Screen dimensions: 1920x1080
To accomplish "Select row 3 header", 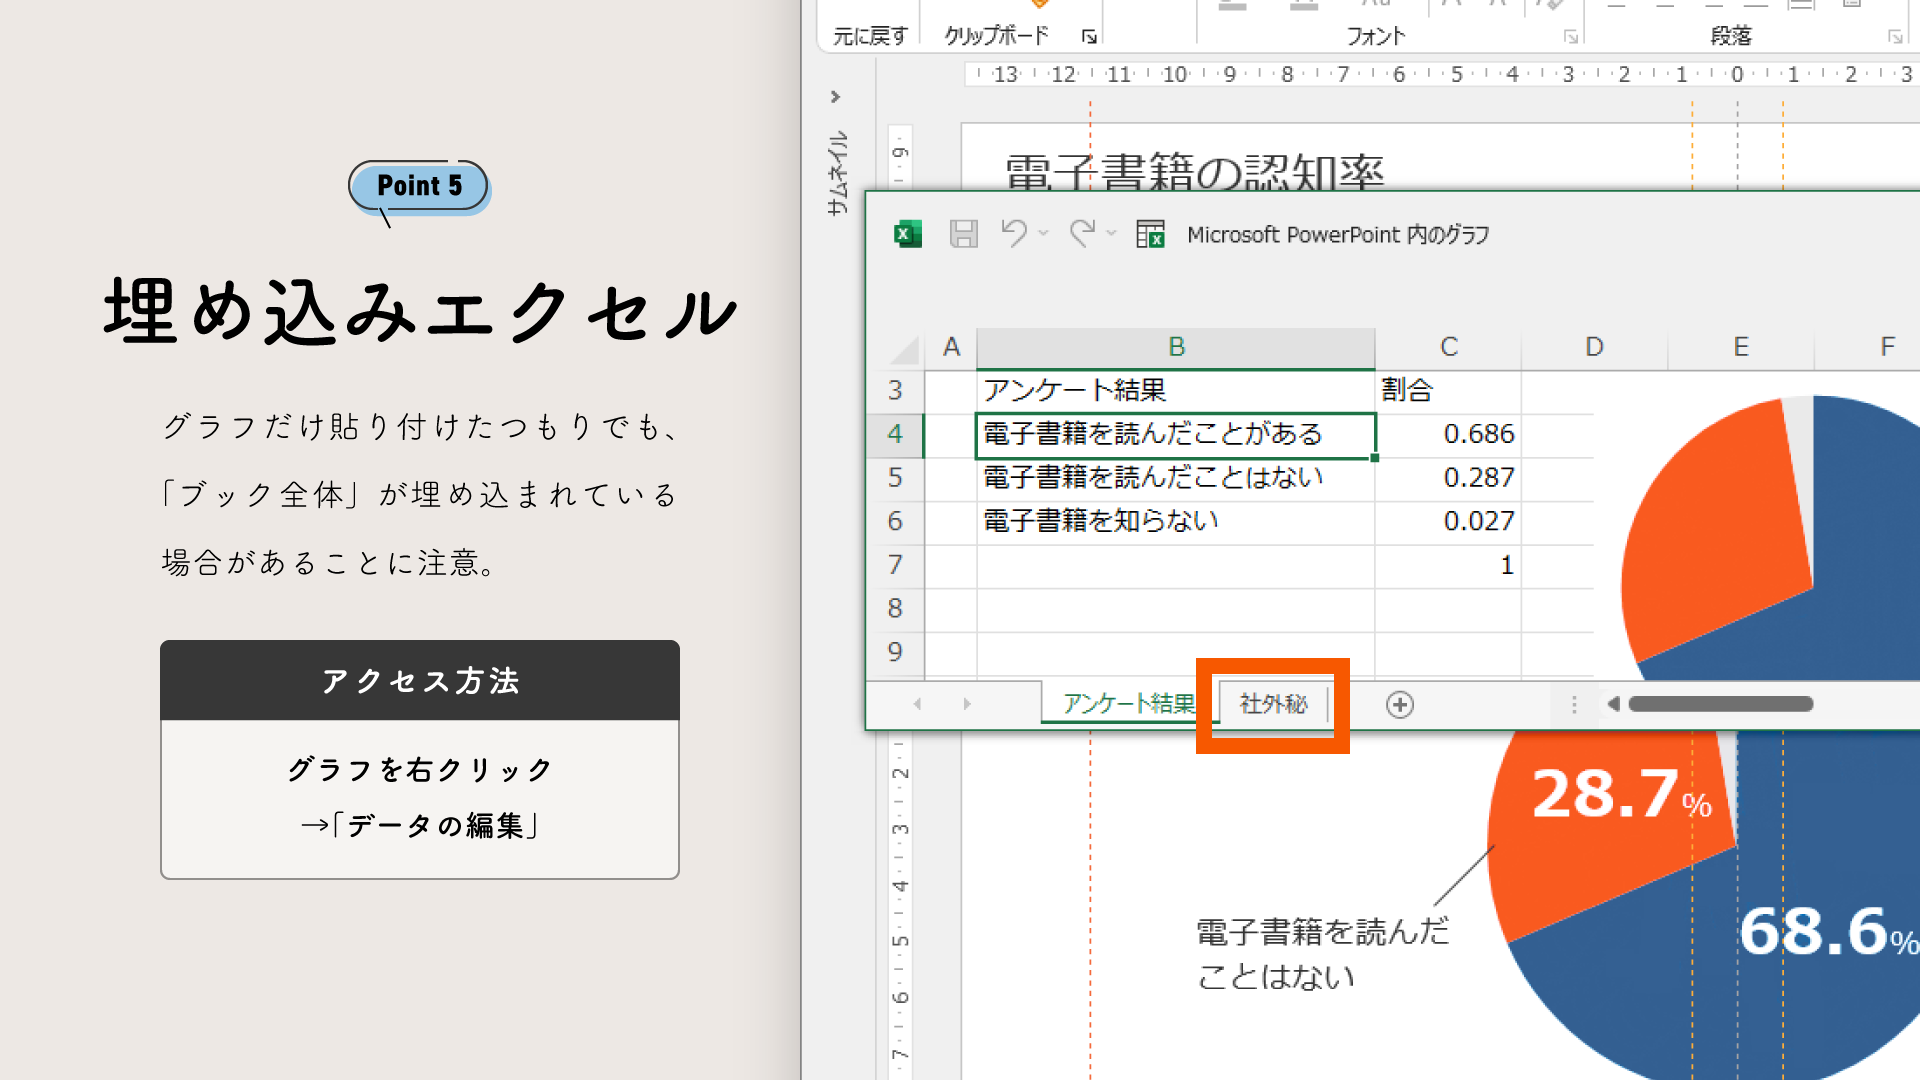I will coord(895,391).
